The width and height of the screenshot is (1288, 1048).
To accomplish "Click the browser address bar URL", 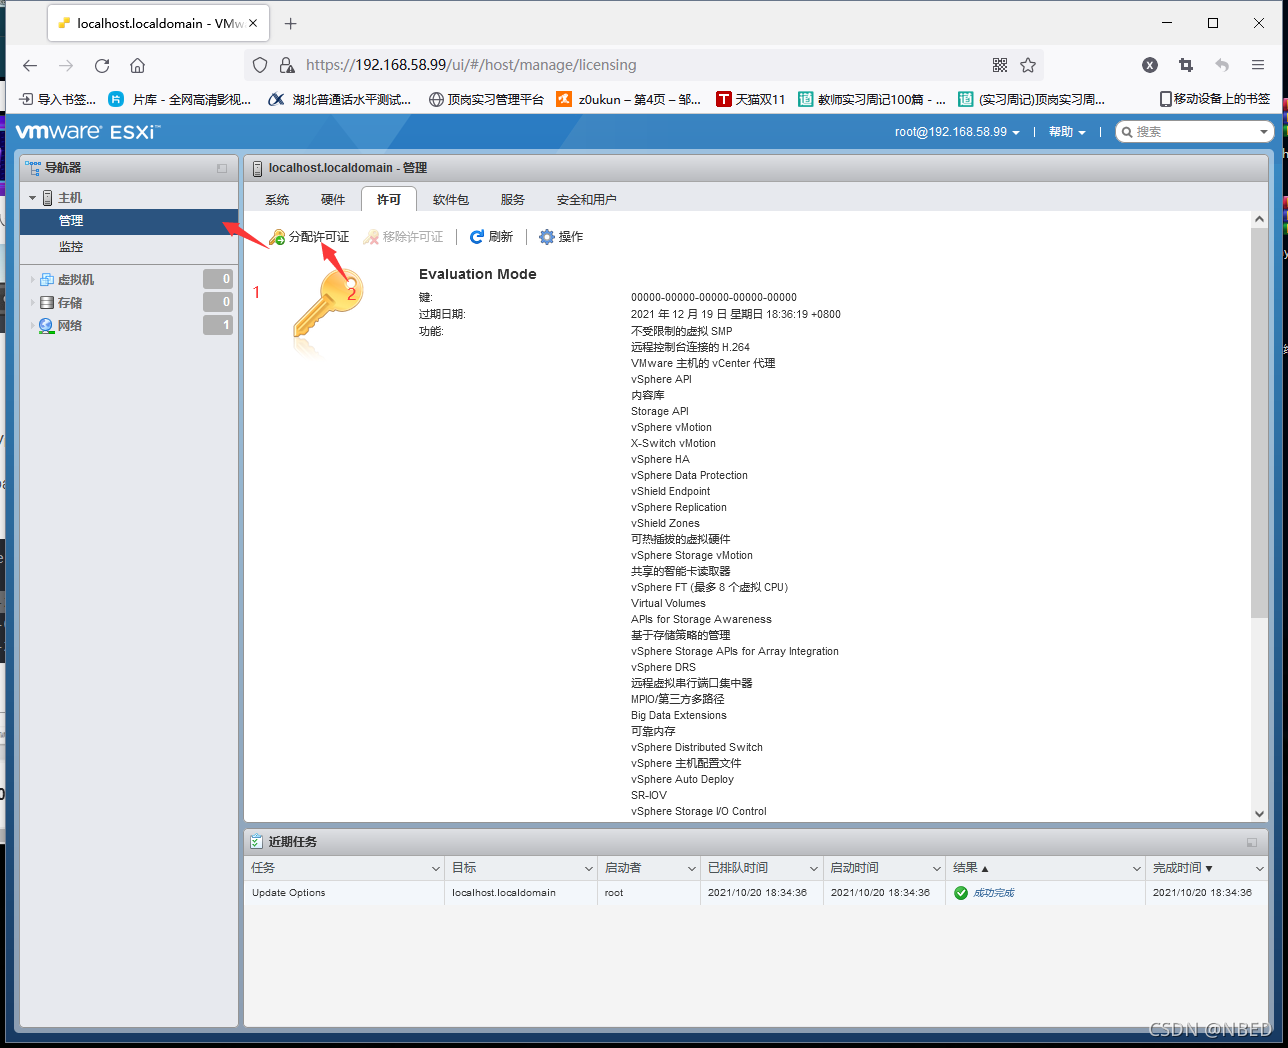I will pos(470,65).
